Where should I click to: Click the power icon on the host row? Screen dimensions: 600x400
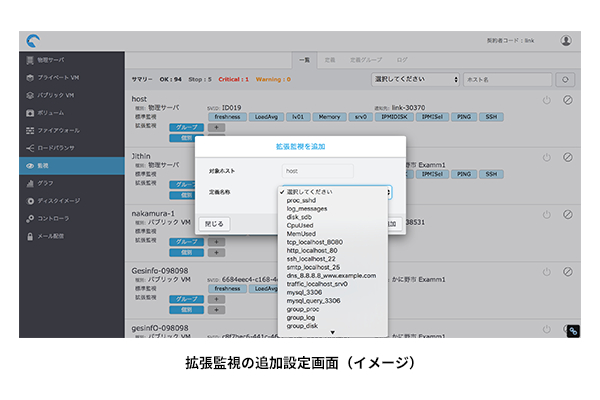tap(546, 100)
